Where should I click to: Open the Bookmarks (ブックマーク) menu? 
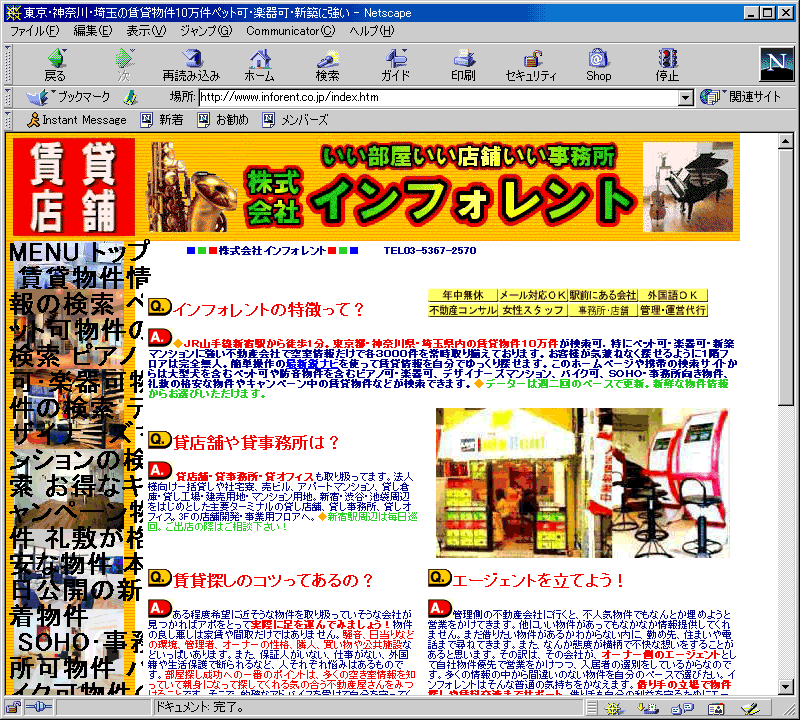68,97
